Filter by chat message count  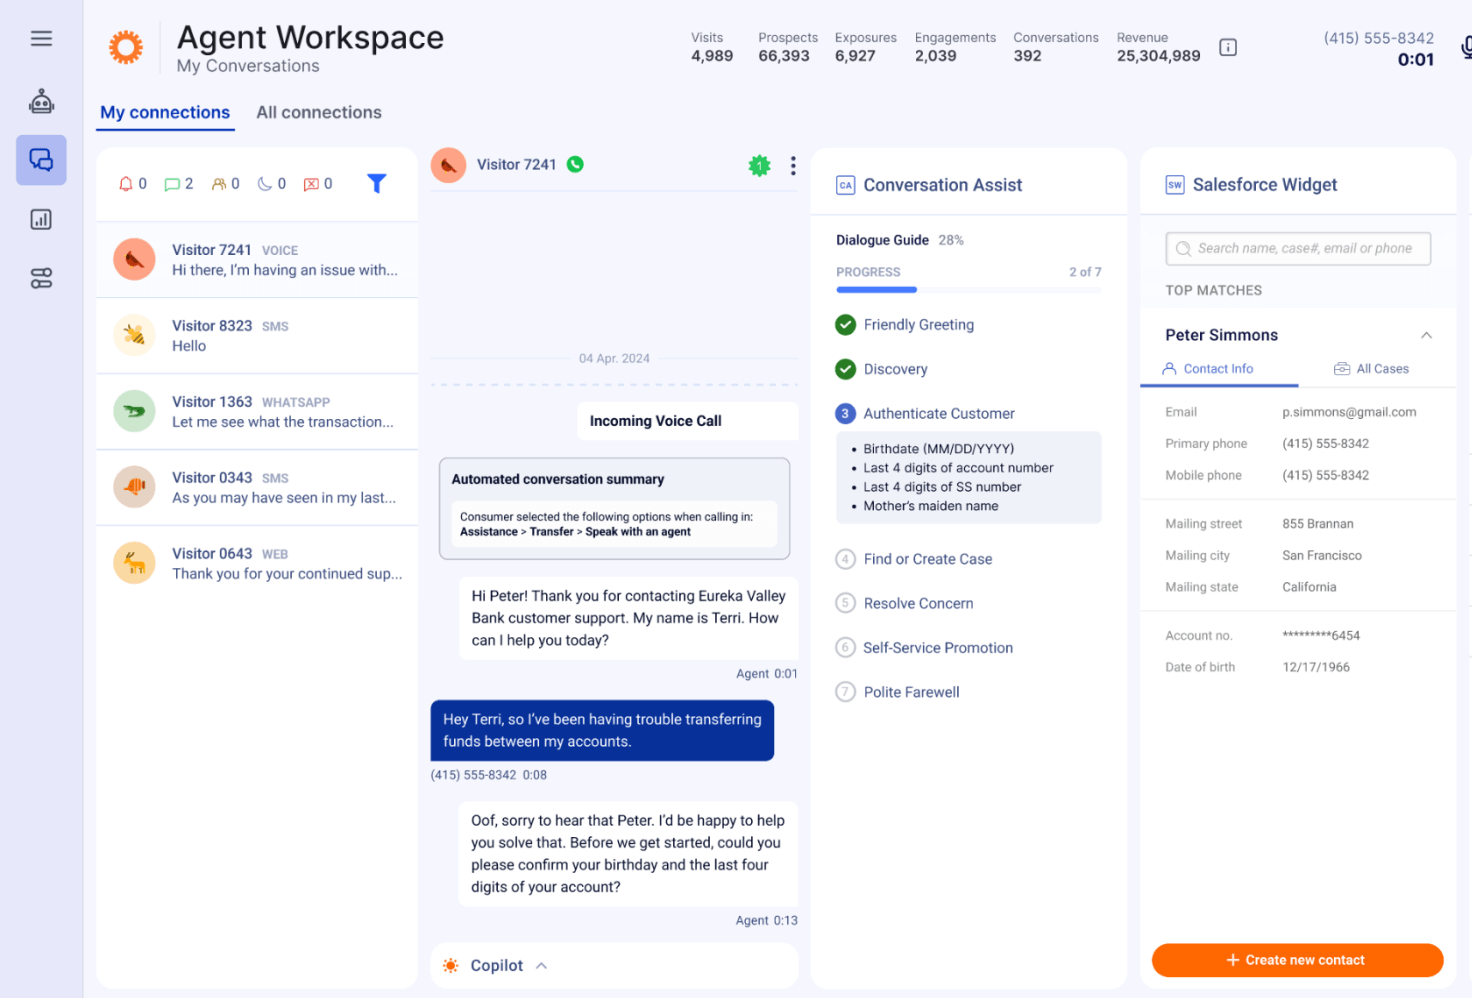179,184
